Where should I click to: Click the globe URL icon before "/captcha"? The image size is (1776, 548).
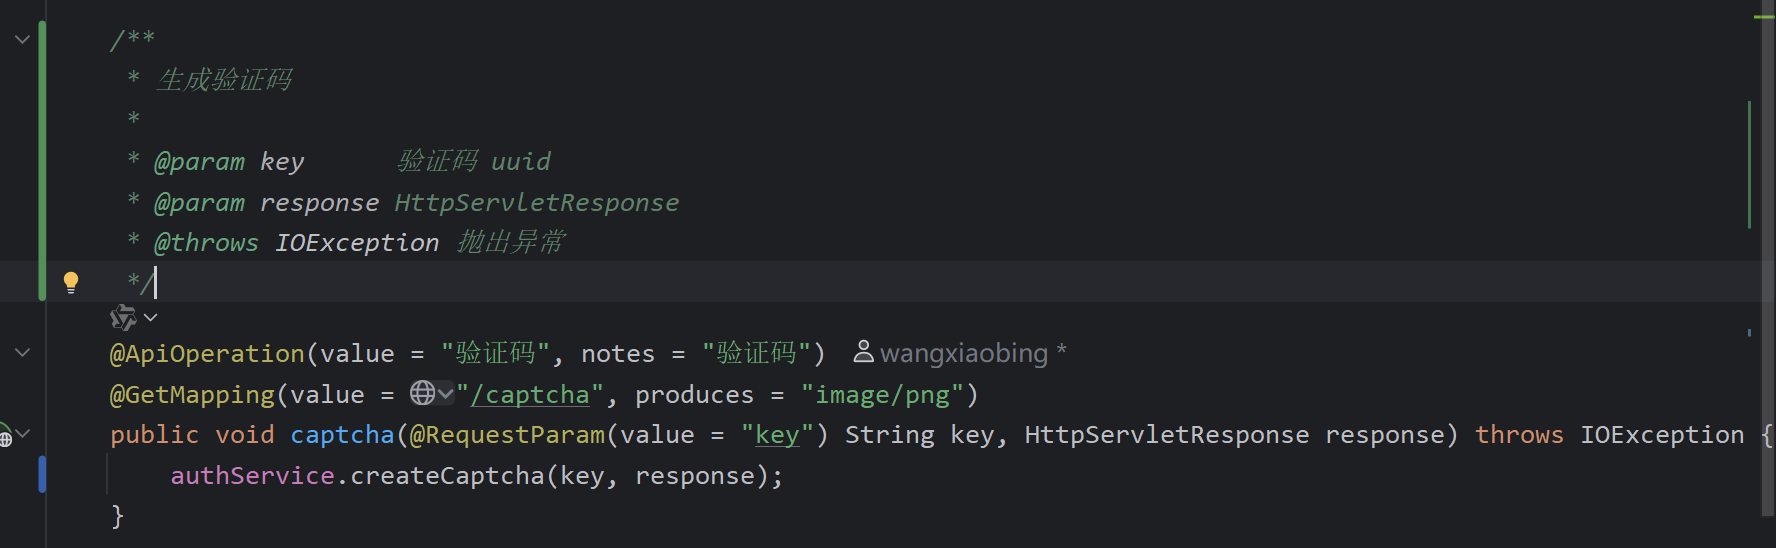(x=422, y=393)
